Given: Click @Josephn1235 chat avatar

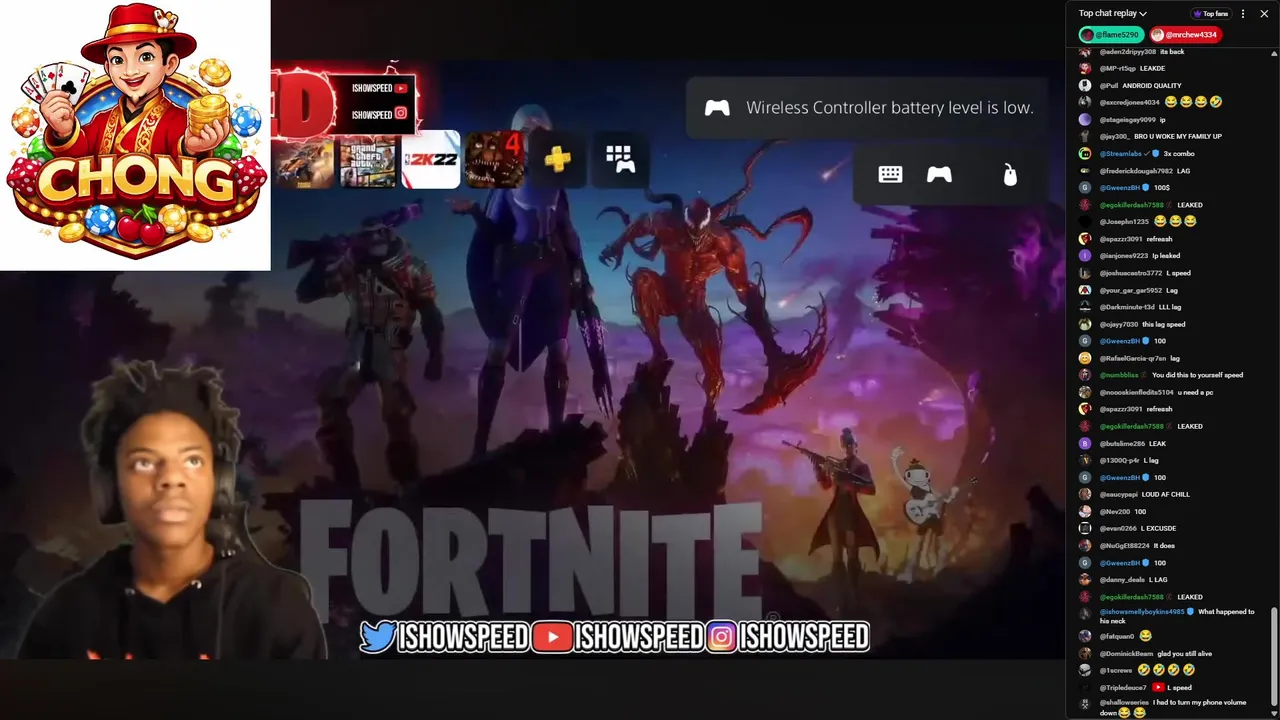Looking at the screenshot, I should pos(1085,222).
